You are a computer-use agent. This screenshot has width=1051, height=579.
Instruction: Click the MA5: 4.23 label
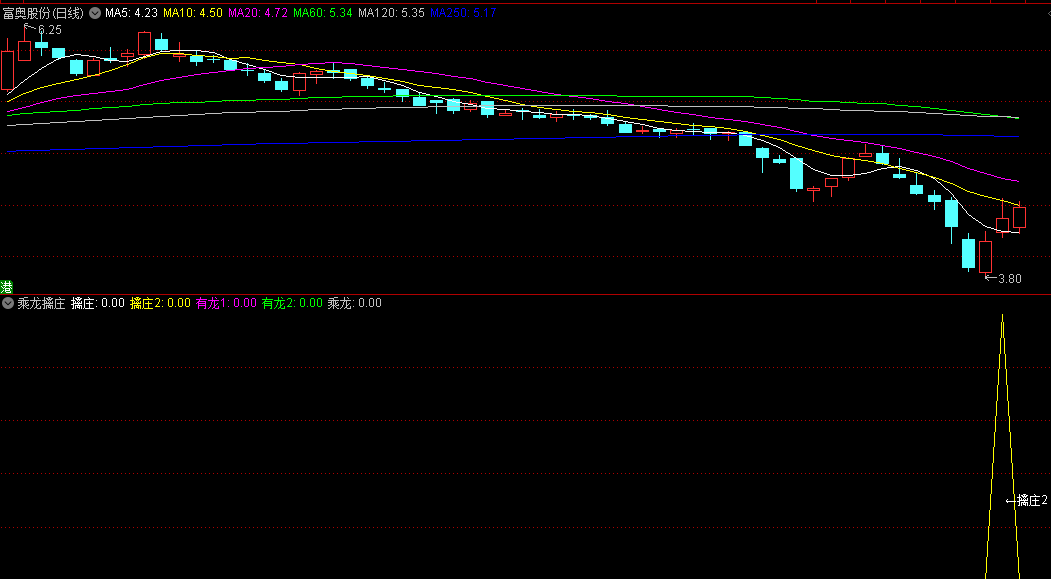[x=131, y=12]
